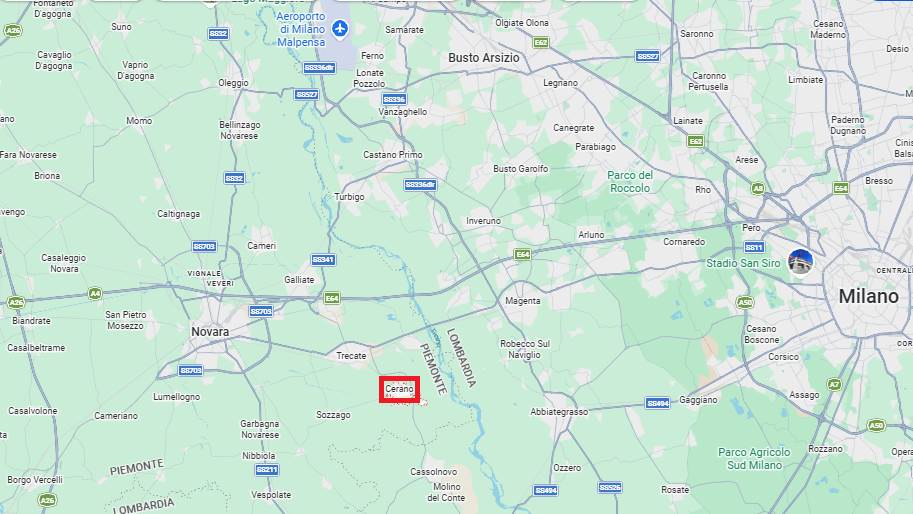The width and height of the screenshot is (913, 514).
Task: Open the Stadio San Siro photo marker
Action: click(801, 261)
